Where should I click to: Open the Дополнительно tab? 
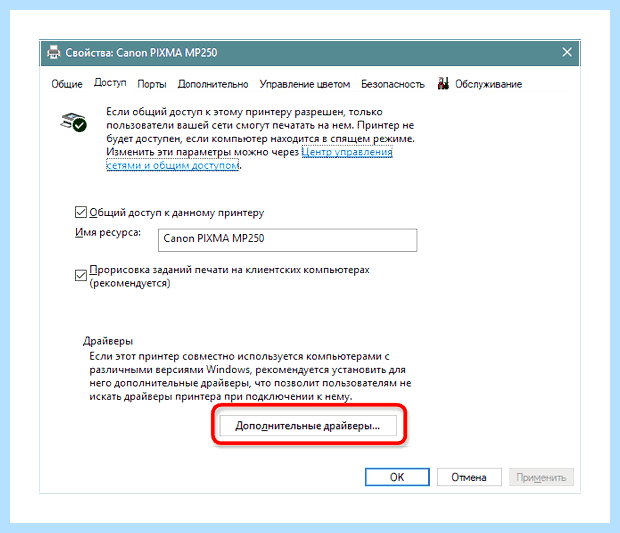[x=213, y=84]
